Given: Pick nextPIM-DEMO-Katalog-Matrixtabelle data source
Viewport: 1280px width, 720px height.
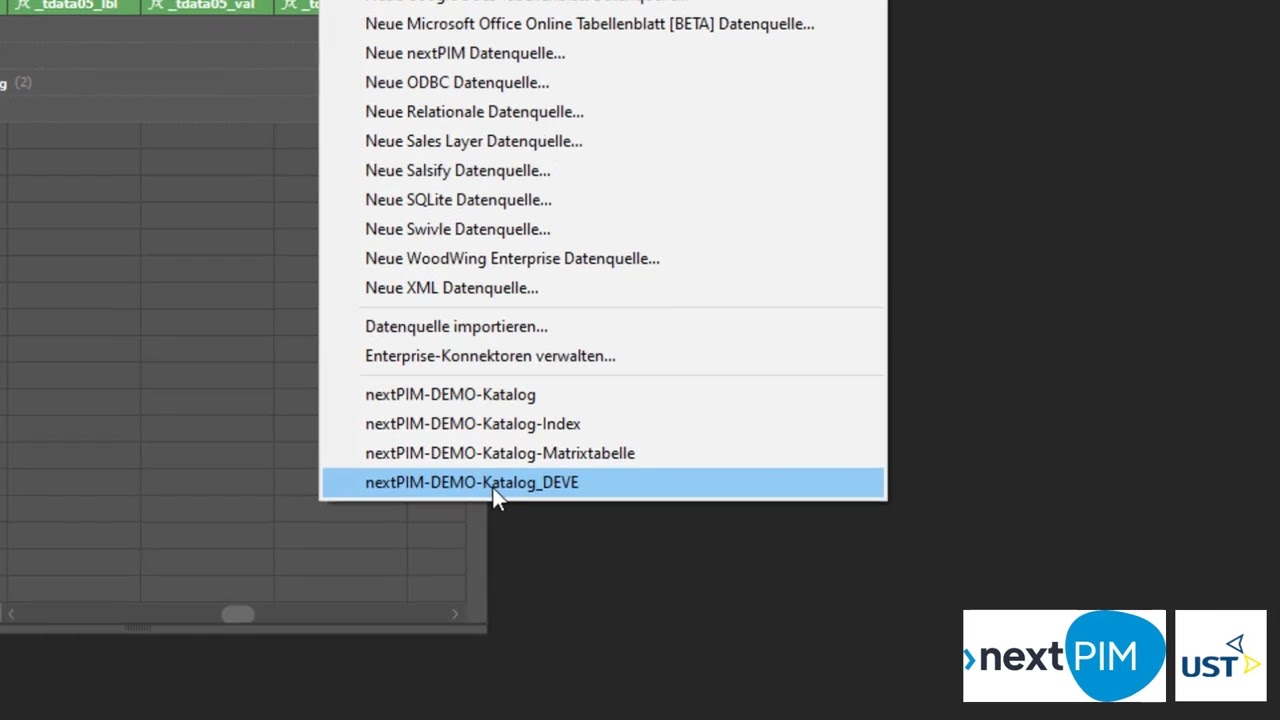Looking at the screenshot, I should tap(603, 453).
